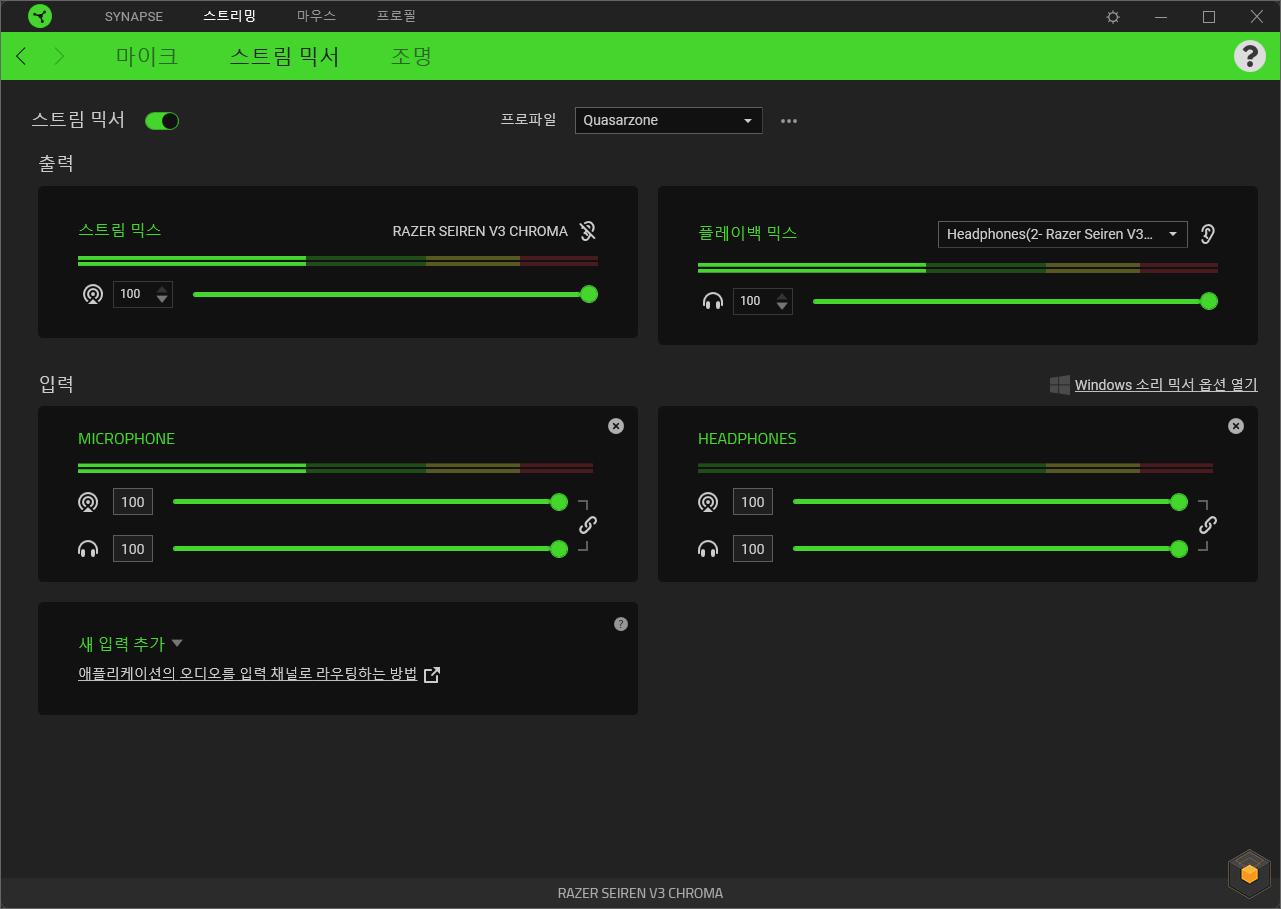Open the 조명 sub-tab
The width and height of the screenshot is (1281, 909).
click(x=411, y=56)
